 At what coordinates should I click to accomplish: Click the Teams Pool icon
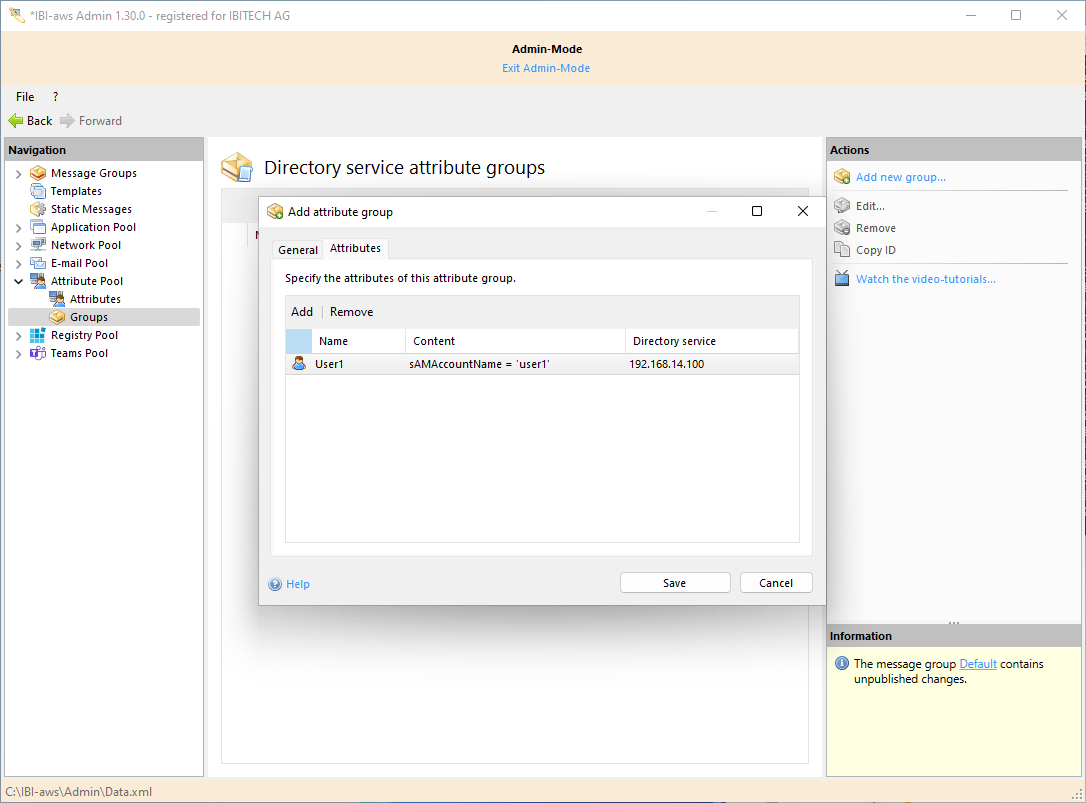coord(38,353)
